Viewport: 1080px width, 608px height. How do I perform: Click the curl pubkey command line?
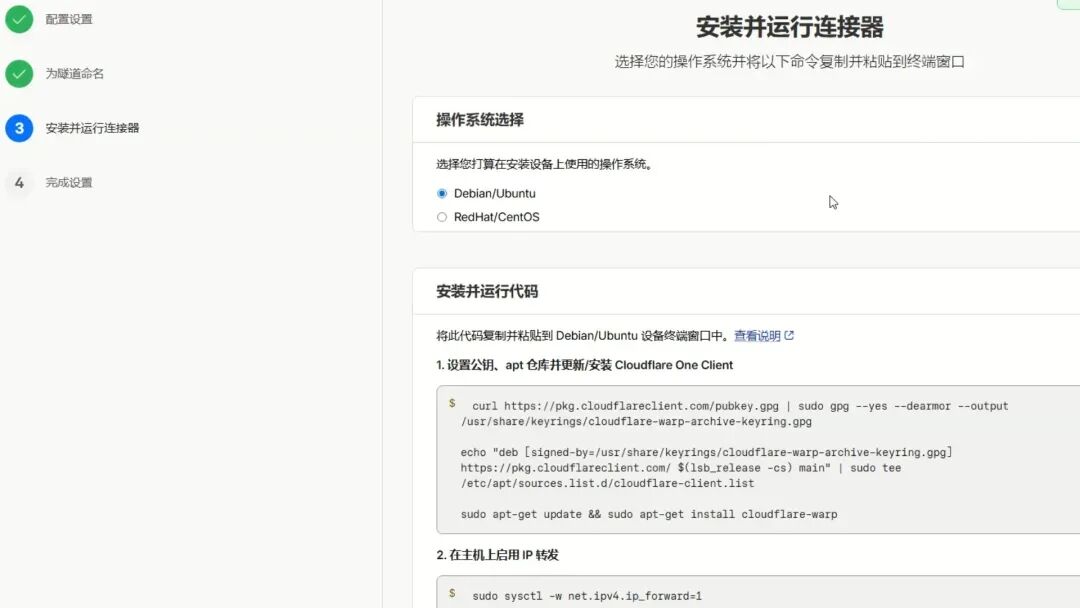740,406
